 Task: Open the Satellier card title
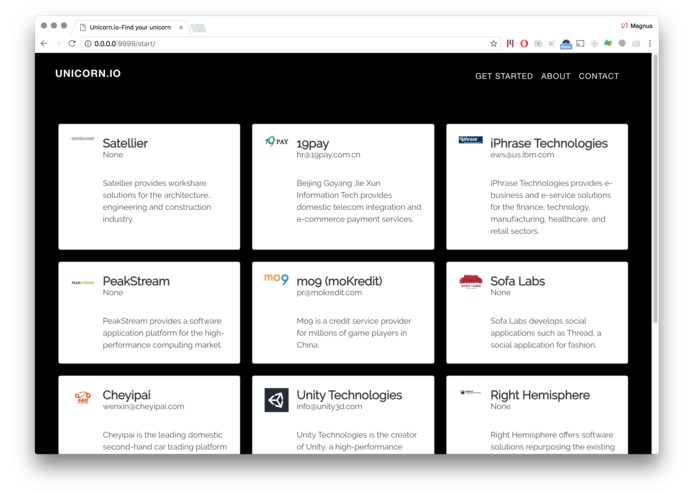125,143
